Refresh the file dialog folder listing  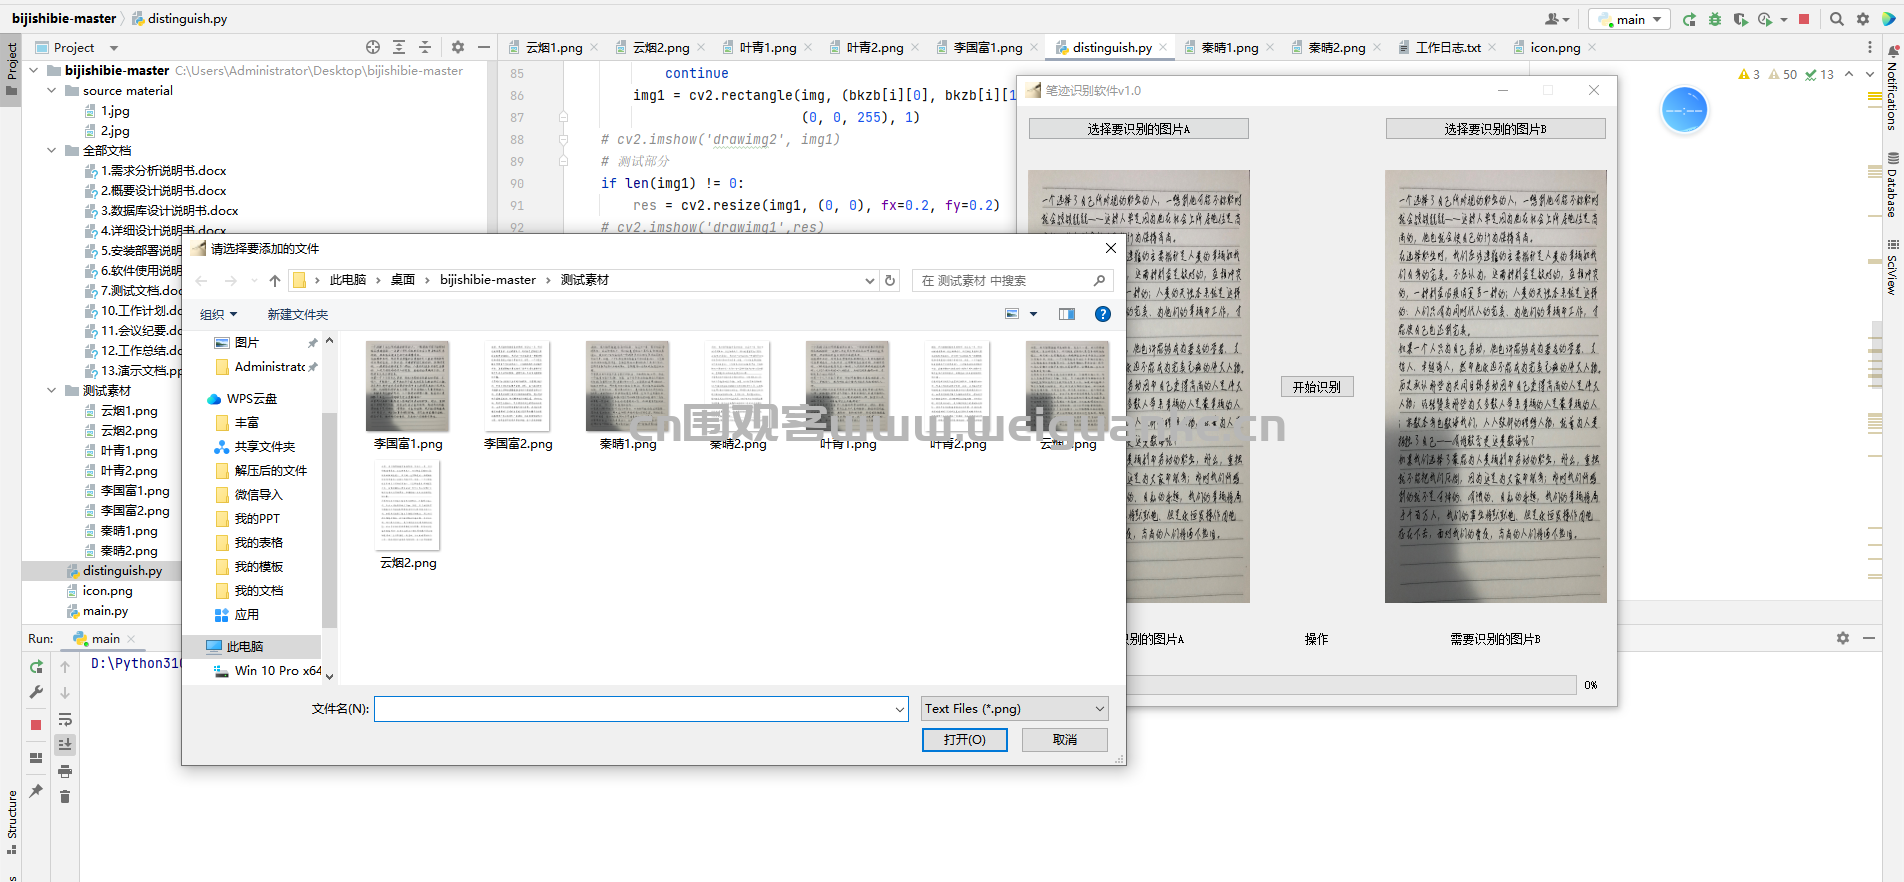coord(890,281)
